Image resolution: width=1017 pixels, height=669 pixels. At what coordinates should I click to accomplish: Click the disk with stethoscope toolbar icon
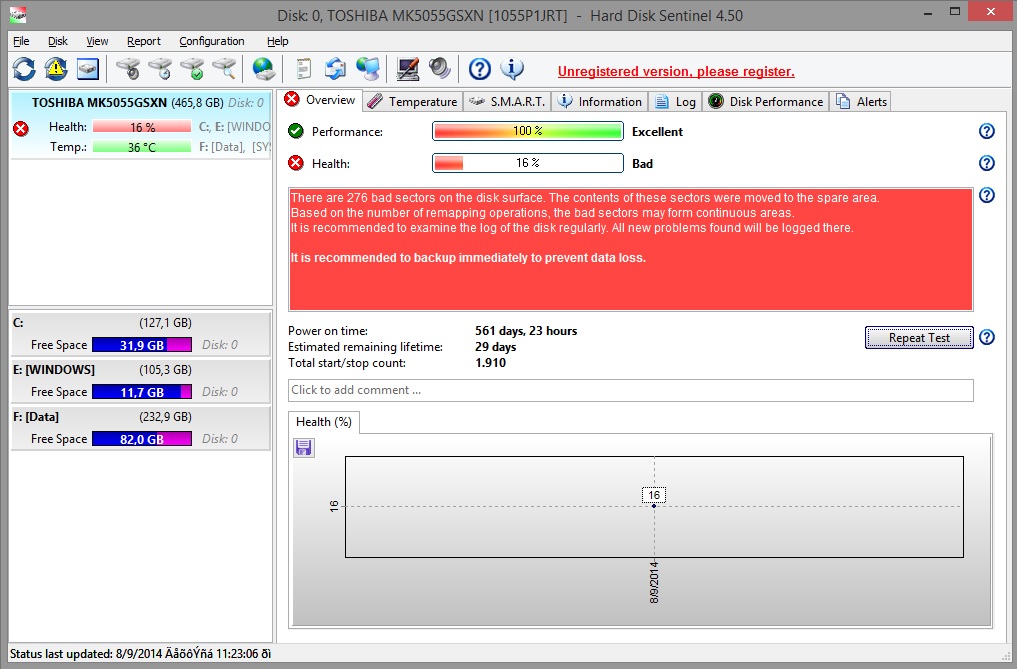[128, 69]
